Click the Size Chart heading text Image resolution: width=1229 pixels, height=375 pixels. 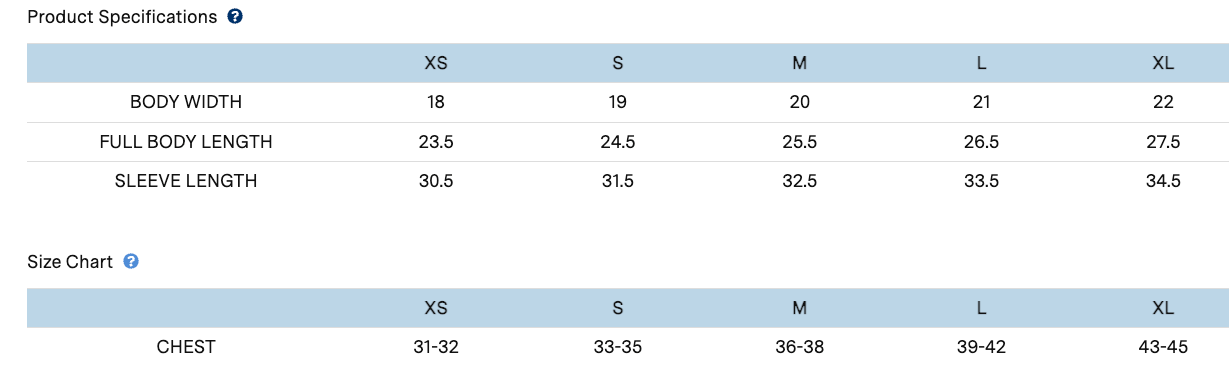(70, 262)
